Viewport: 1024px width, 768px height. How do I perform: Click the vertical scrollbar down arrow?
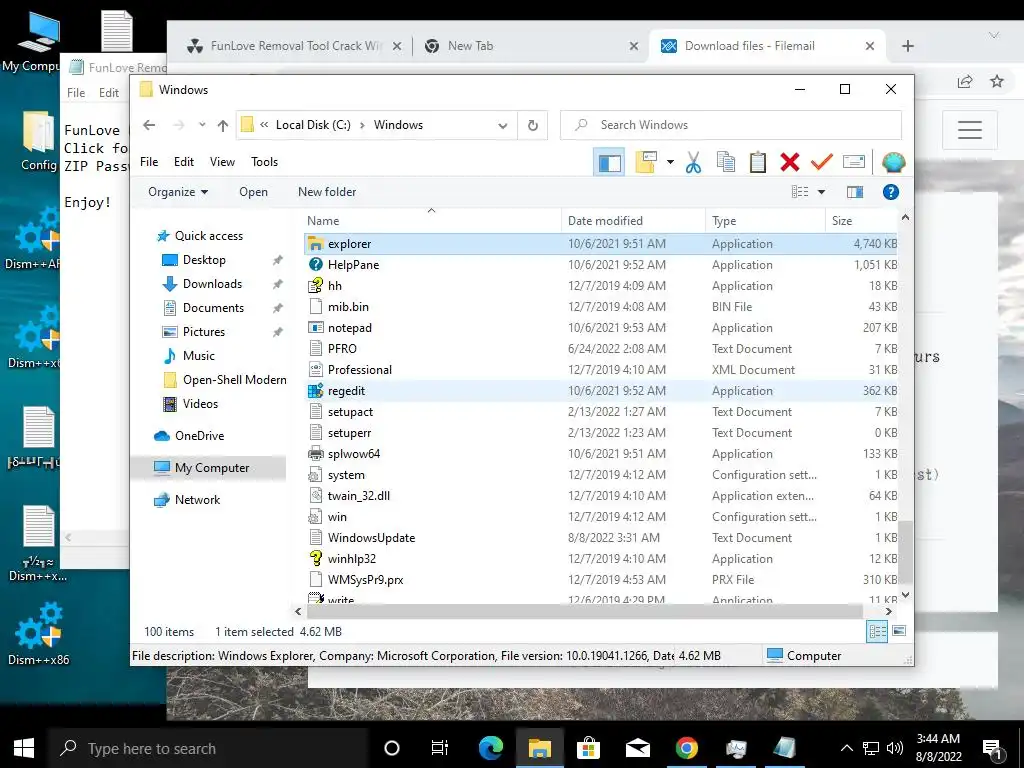[x=905, y=595]
